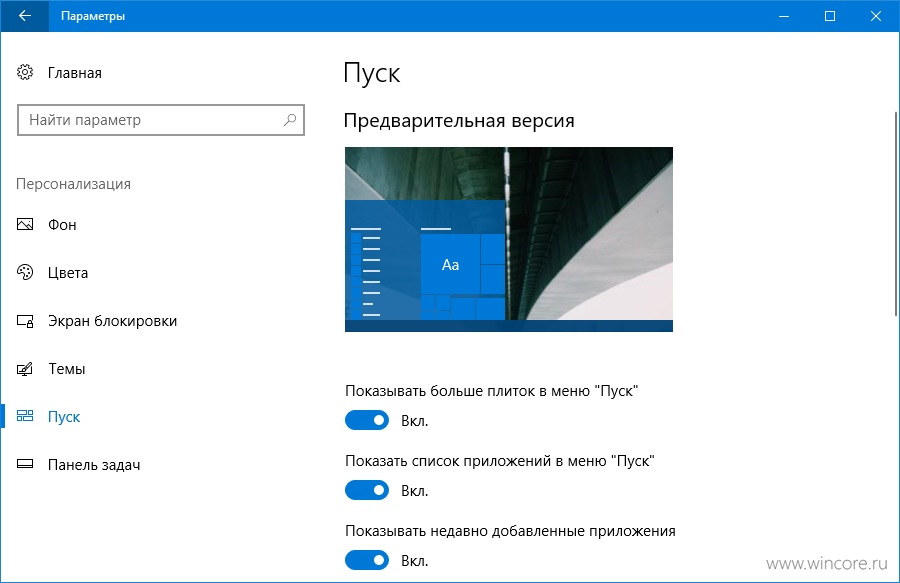
Task: Select the Пуск section
Action: pos(64,417)
